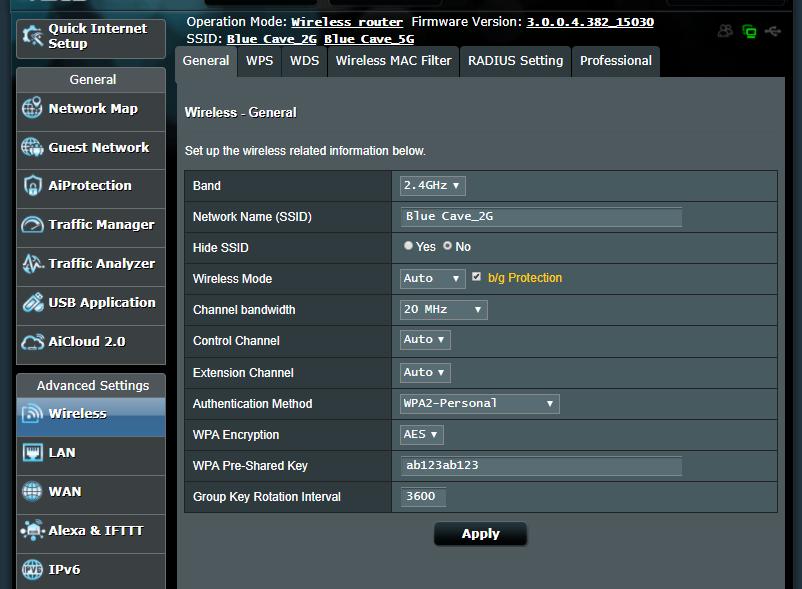Click the LAN port icon

(33, 452)
